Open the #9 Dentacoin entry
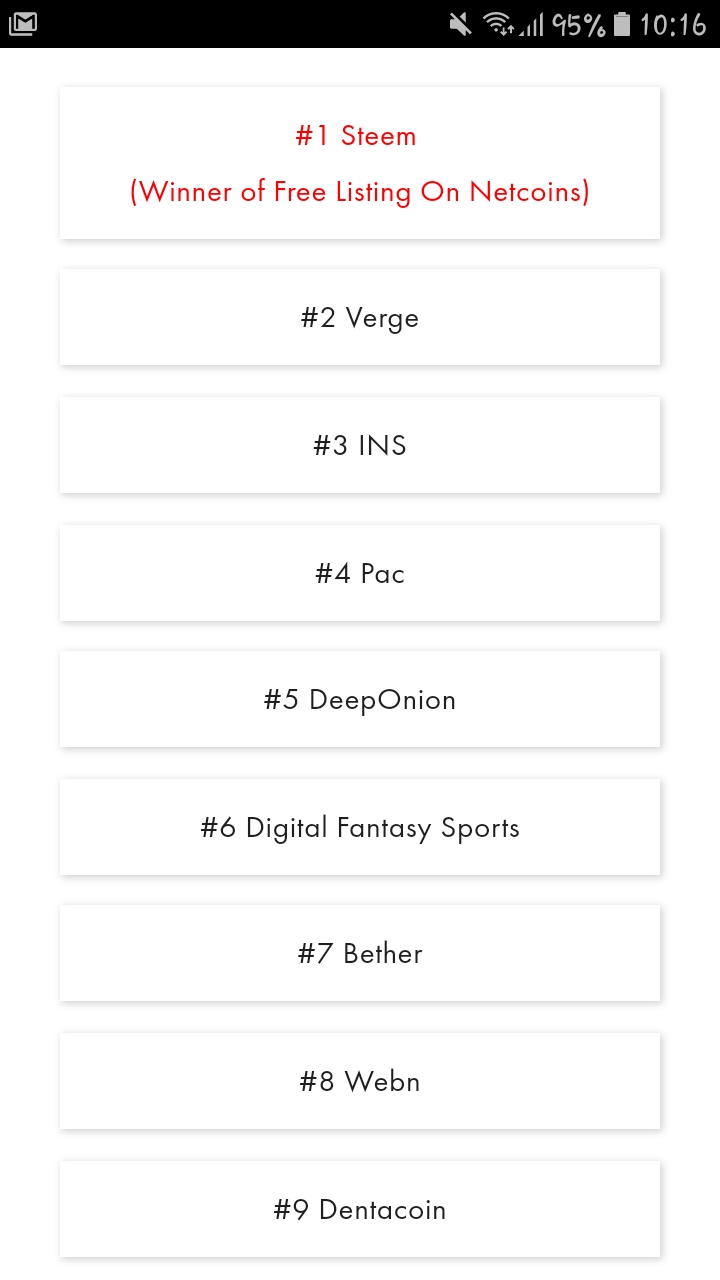The width and height of the screenshot is (720, 1280). click(x=360, y=1209)
